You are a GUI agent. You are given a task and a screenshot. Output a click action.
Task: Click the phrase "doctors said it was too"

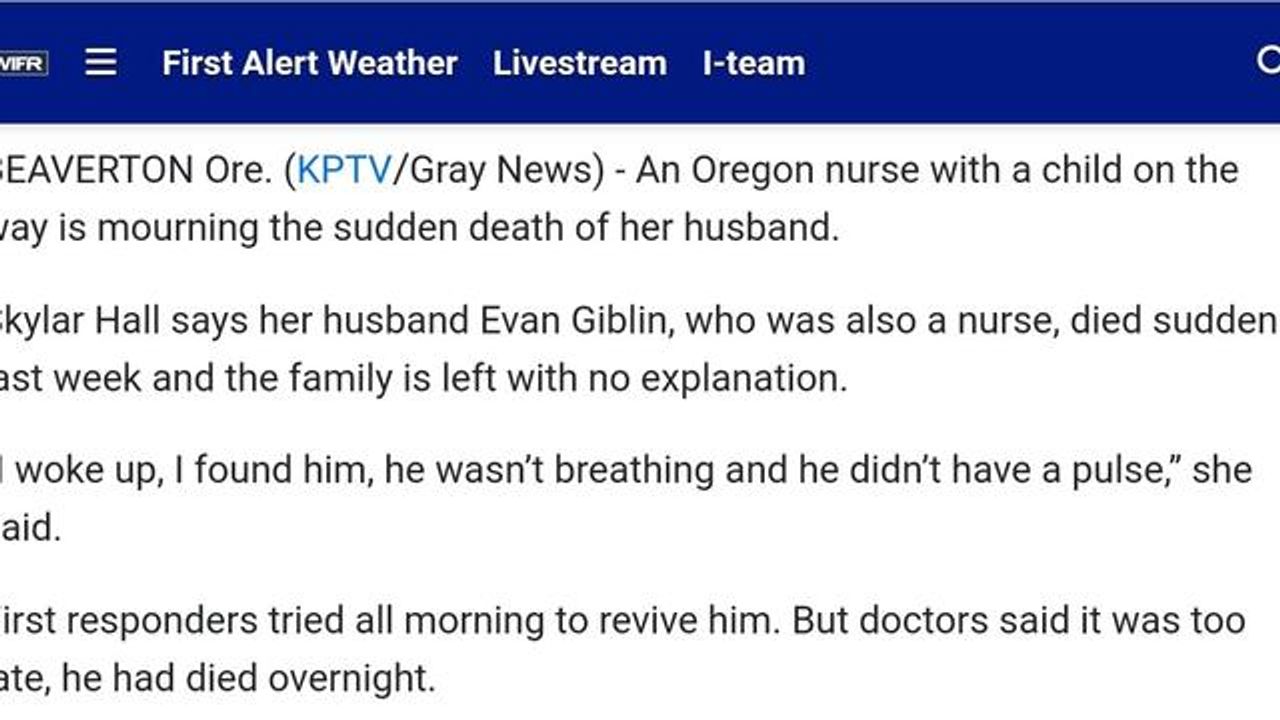(1052, 620)
